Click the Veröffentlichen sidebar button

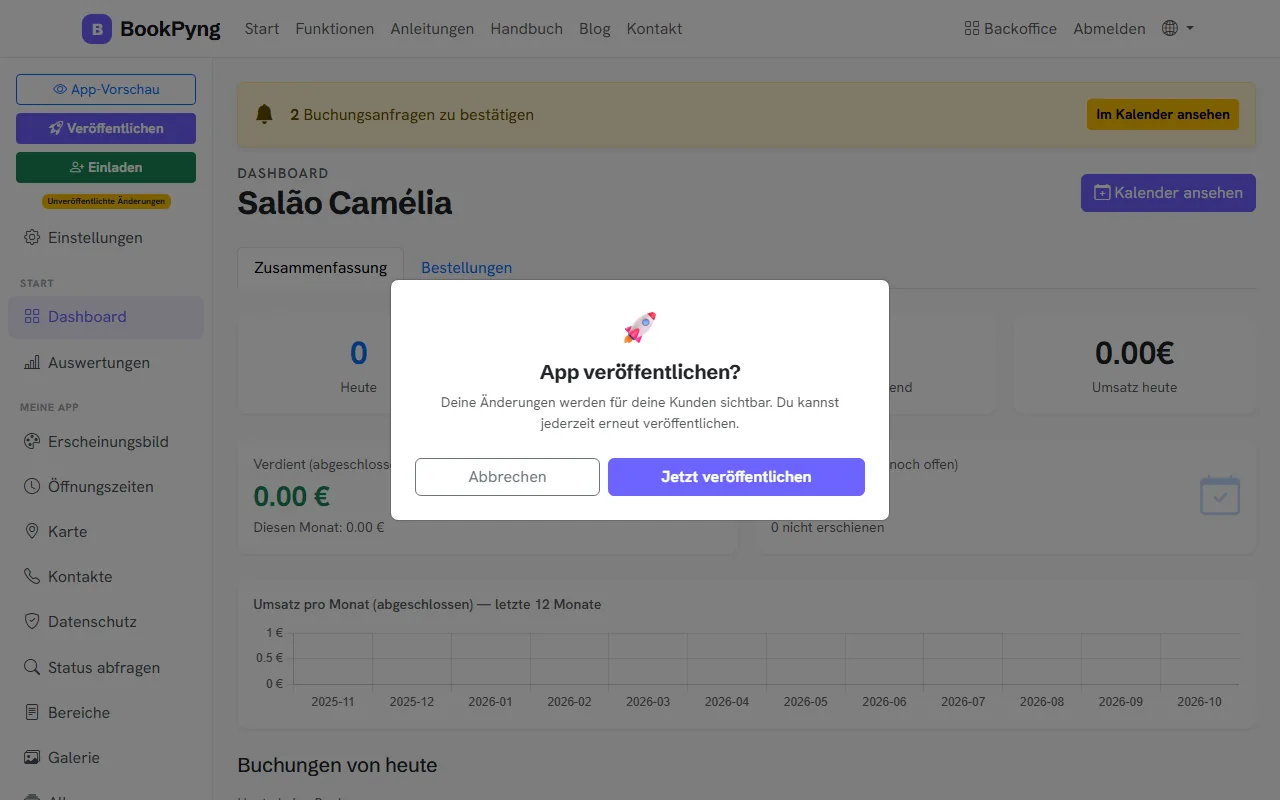click(x=106, y=128)
